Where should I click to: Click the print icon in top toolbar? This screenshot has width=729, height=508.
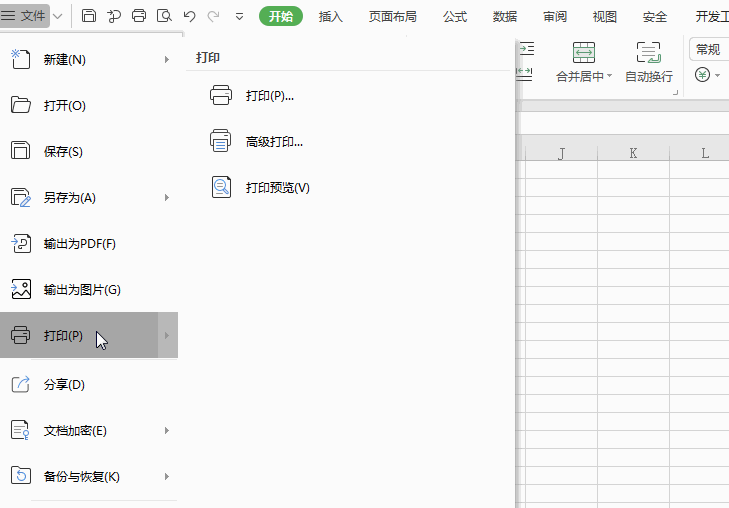point(139,16)
